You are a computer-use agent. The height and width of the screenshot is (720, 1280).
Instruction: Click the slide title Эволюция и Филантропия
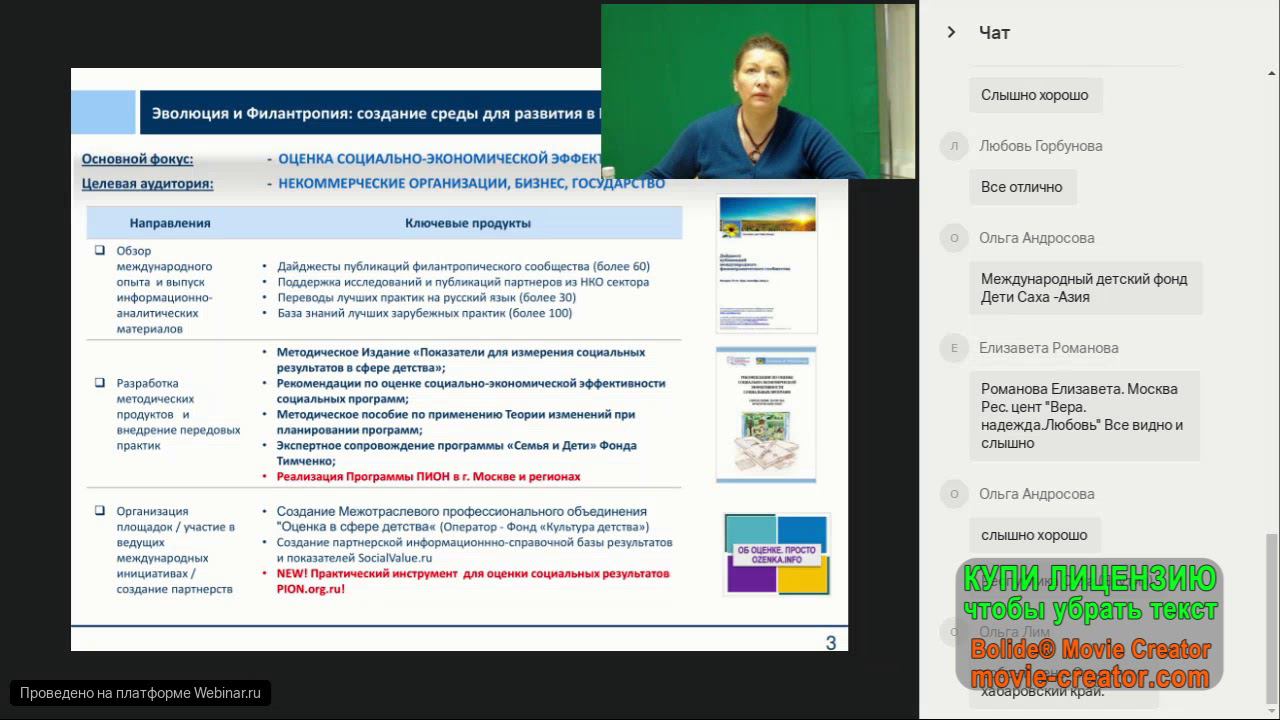(x=375, y=113)
